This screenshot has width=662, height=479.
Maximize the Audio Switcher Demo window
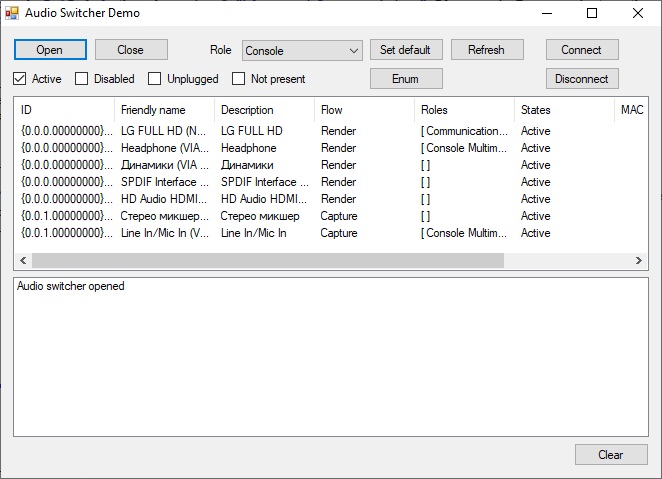coord(592,13)
